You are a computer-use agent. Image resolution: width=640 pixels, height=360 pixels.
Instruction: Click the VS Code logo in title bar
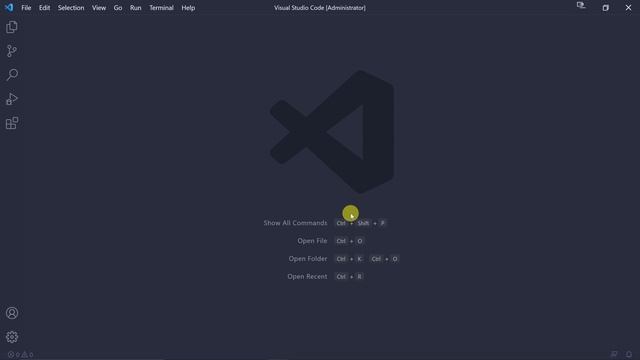pos(9,7)
